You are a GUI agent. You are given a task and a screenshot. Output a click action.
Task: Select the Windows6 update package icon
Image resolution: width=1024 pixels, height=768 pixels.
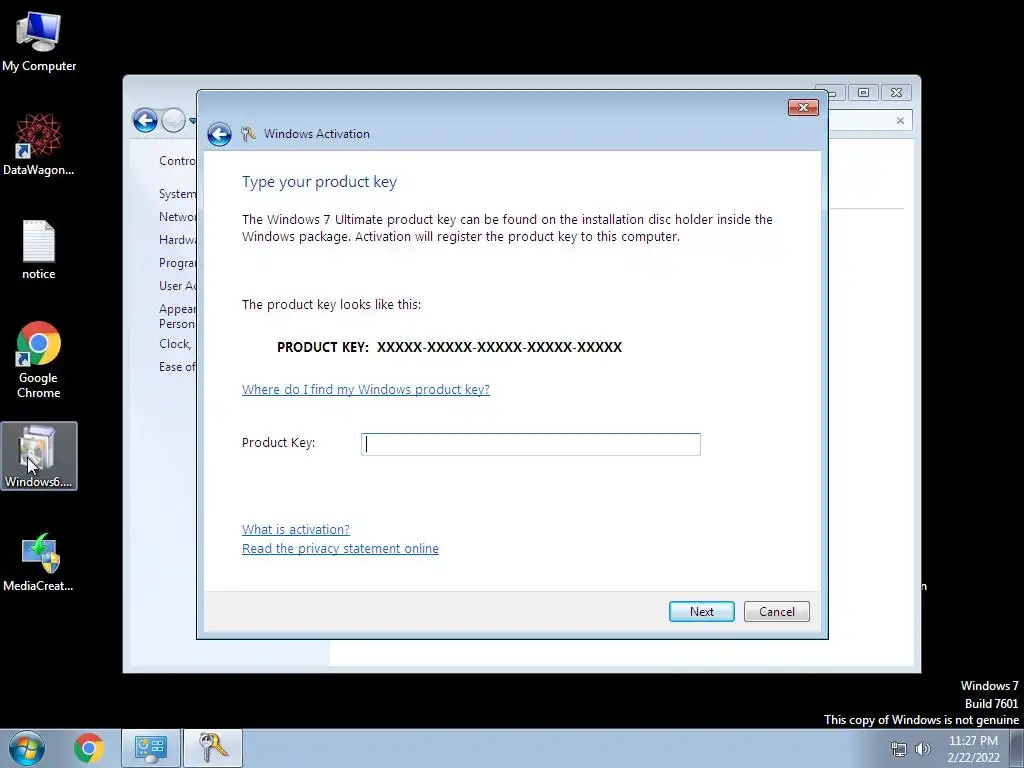point(39,456)
